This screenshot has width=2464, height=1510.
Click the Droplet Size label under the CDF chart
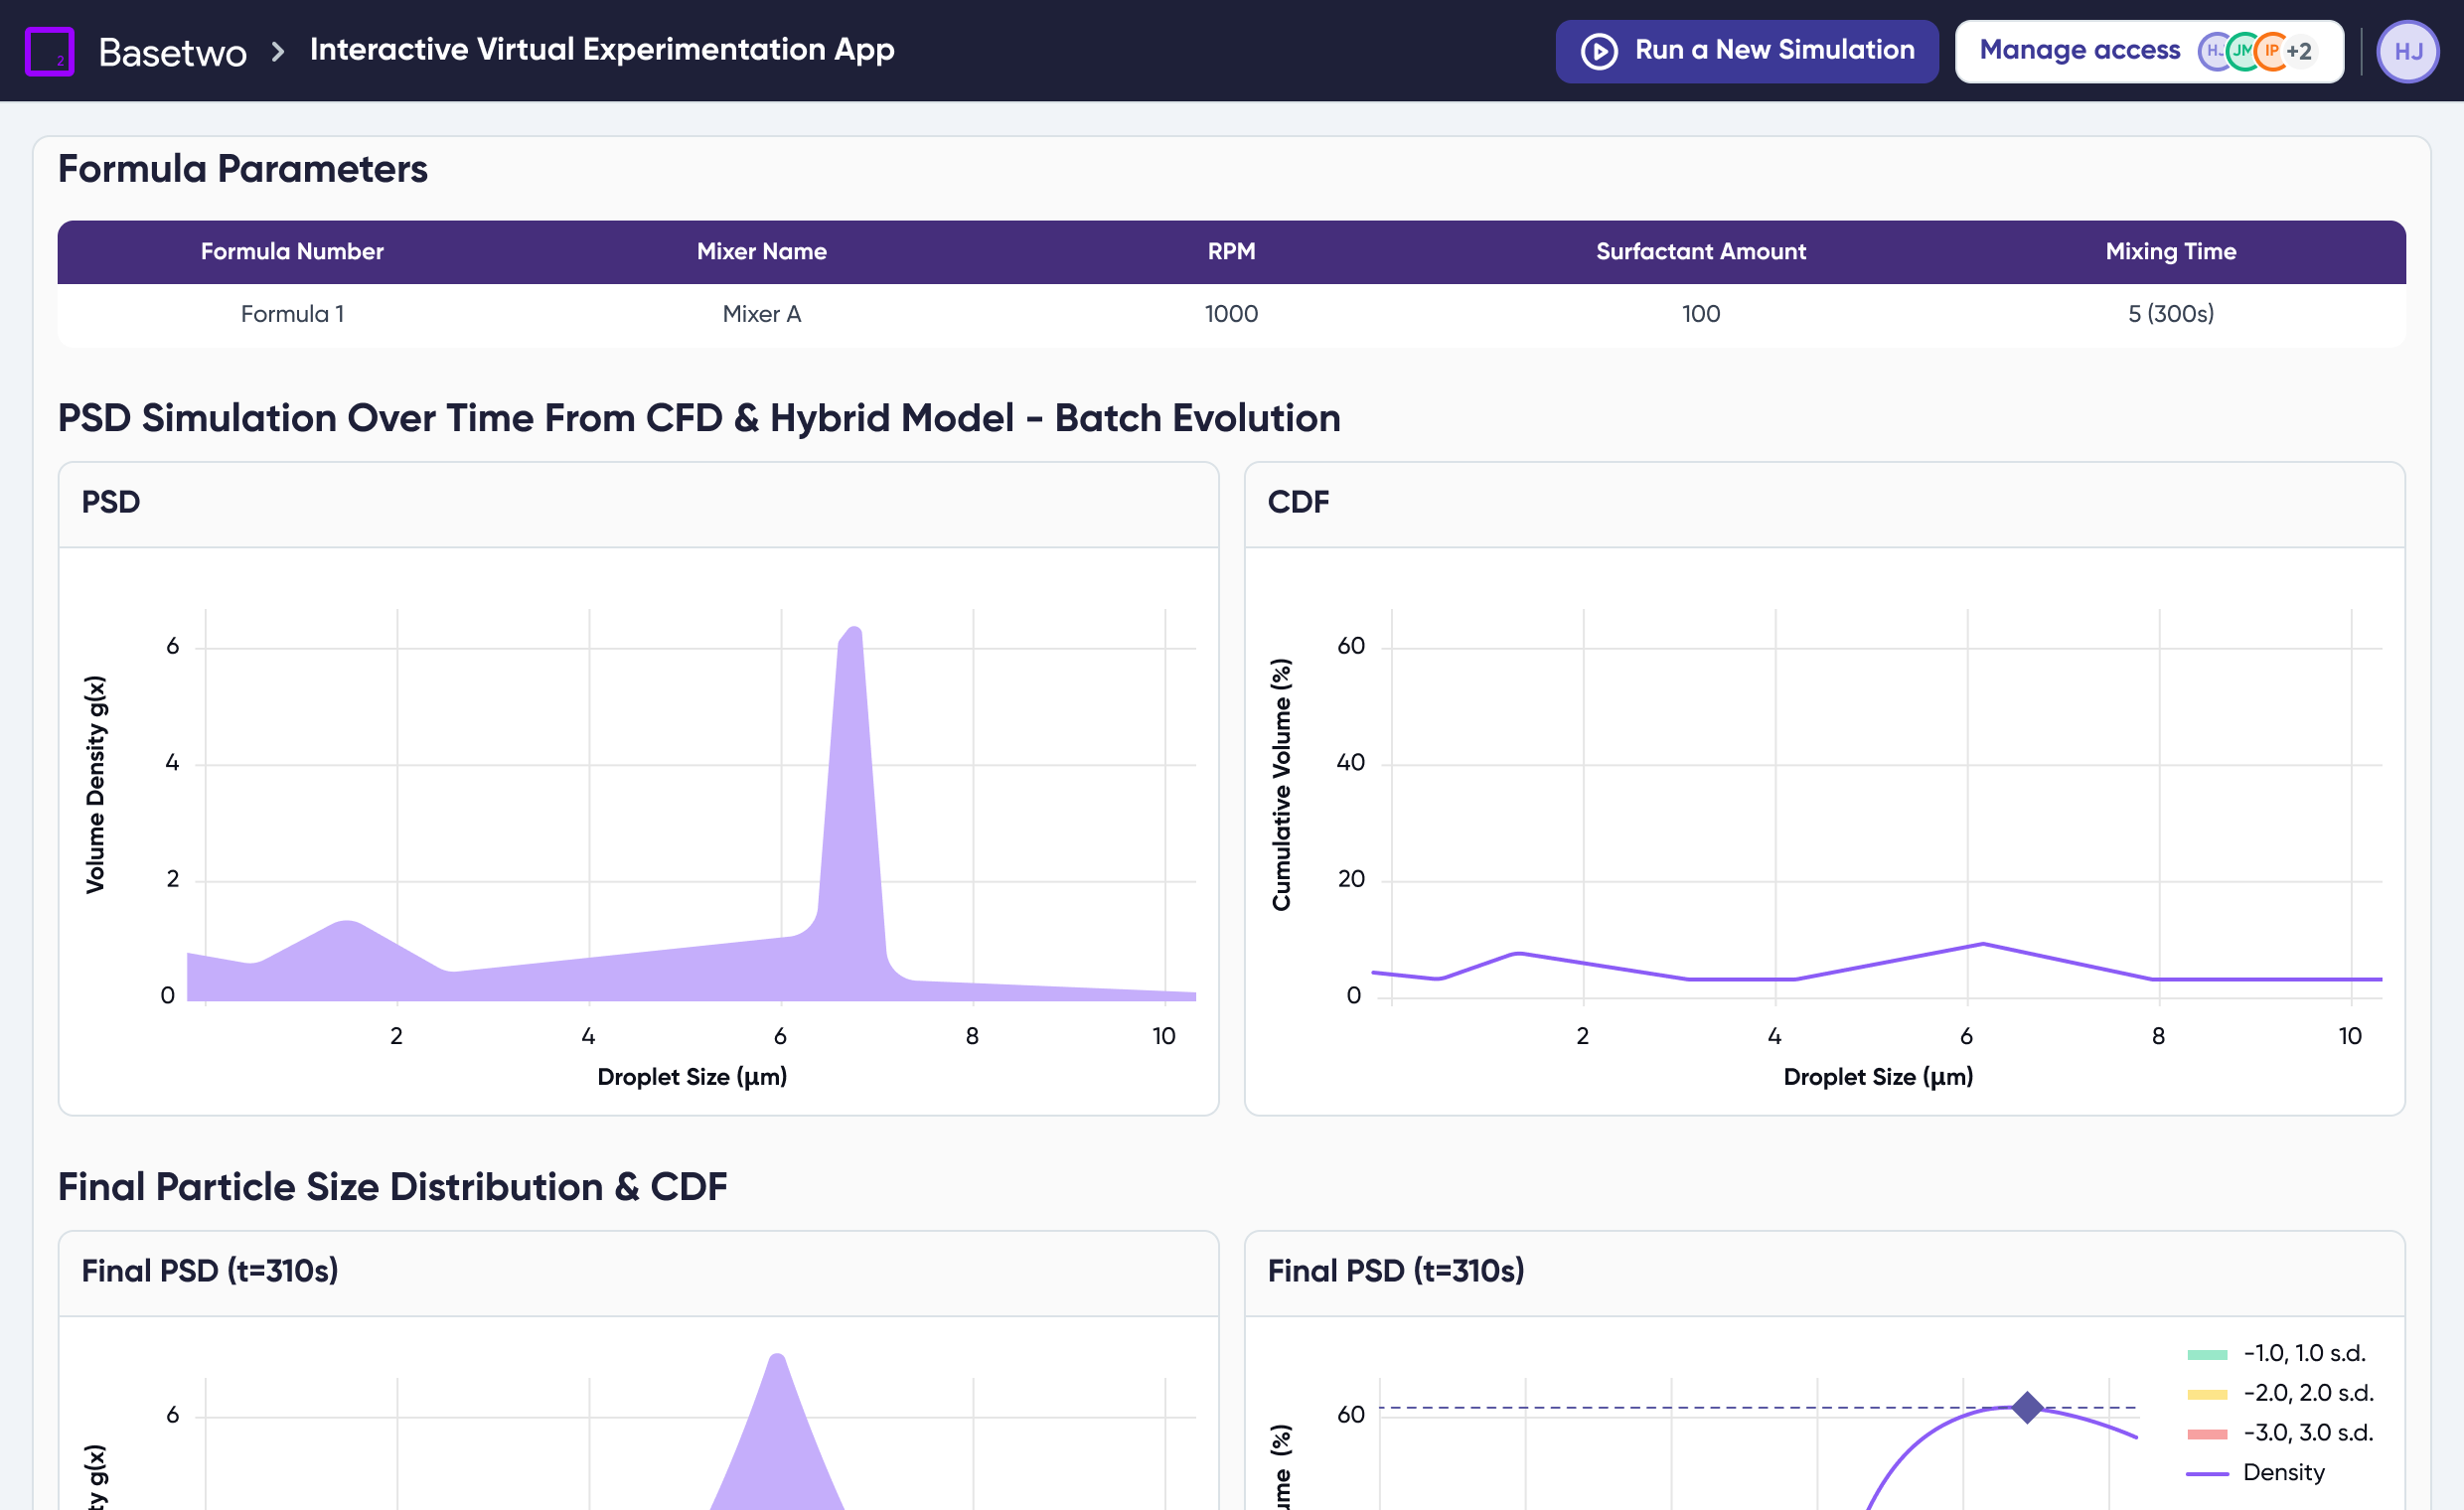(1878, 1077)
